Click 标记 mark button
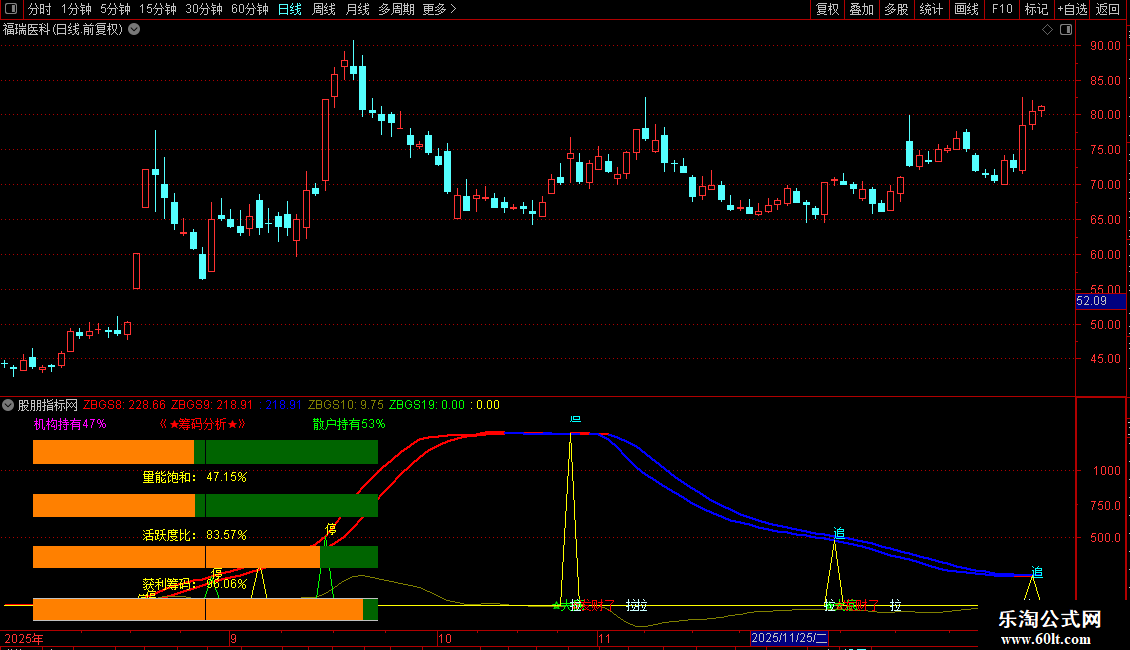The width and height of the screenshot is (1130, 650). tap(1036, 9)
